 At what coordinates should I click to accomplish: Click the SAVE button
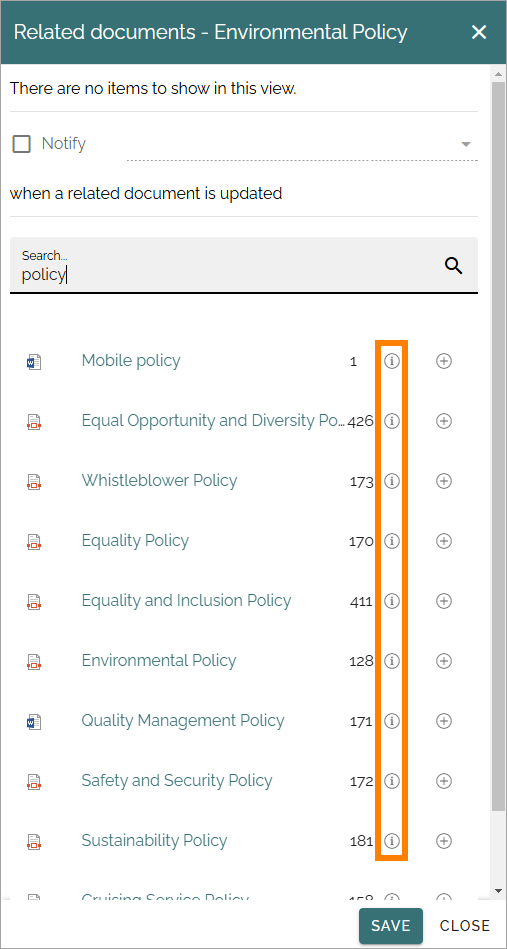391,925
